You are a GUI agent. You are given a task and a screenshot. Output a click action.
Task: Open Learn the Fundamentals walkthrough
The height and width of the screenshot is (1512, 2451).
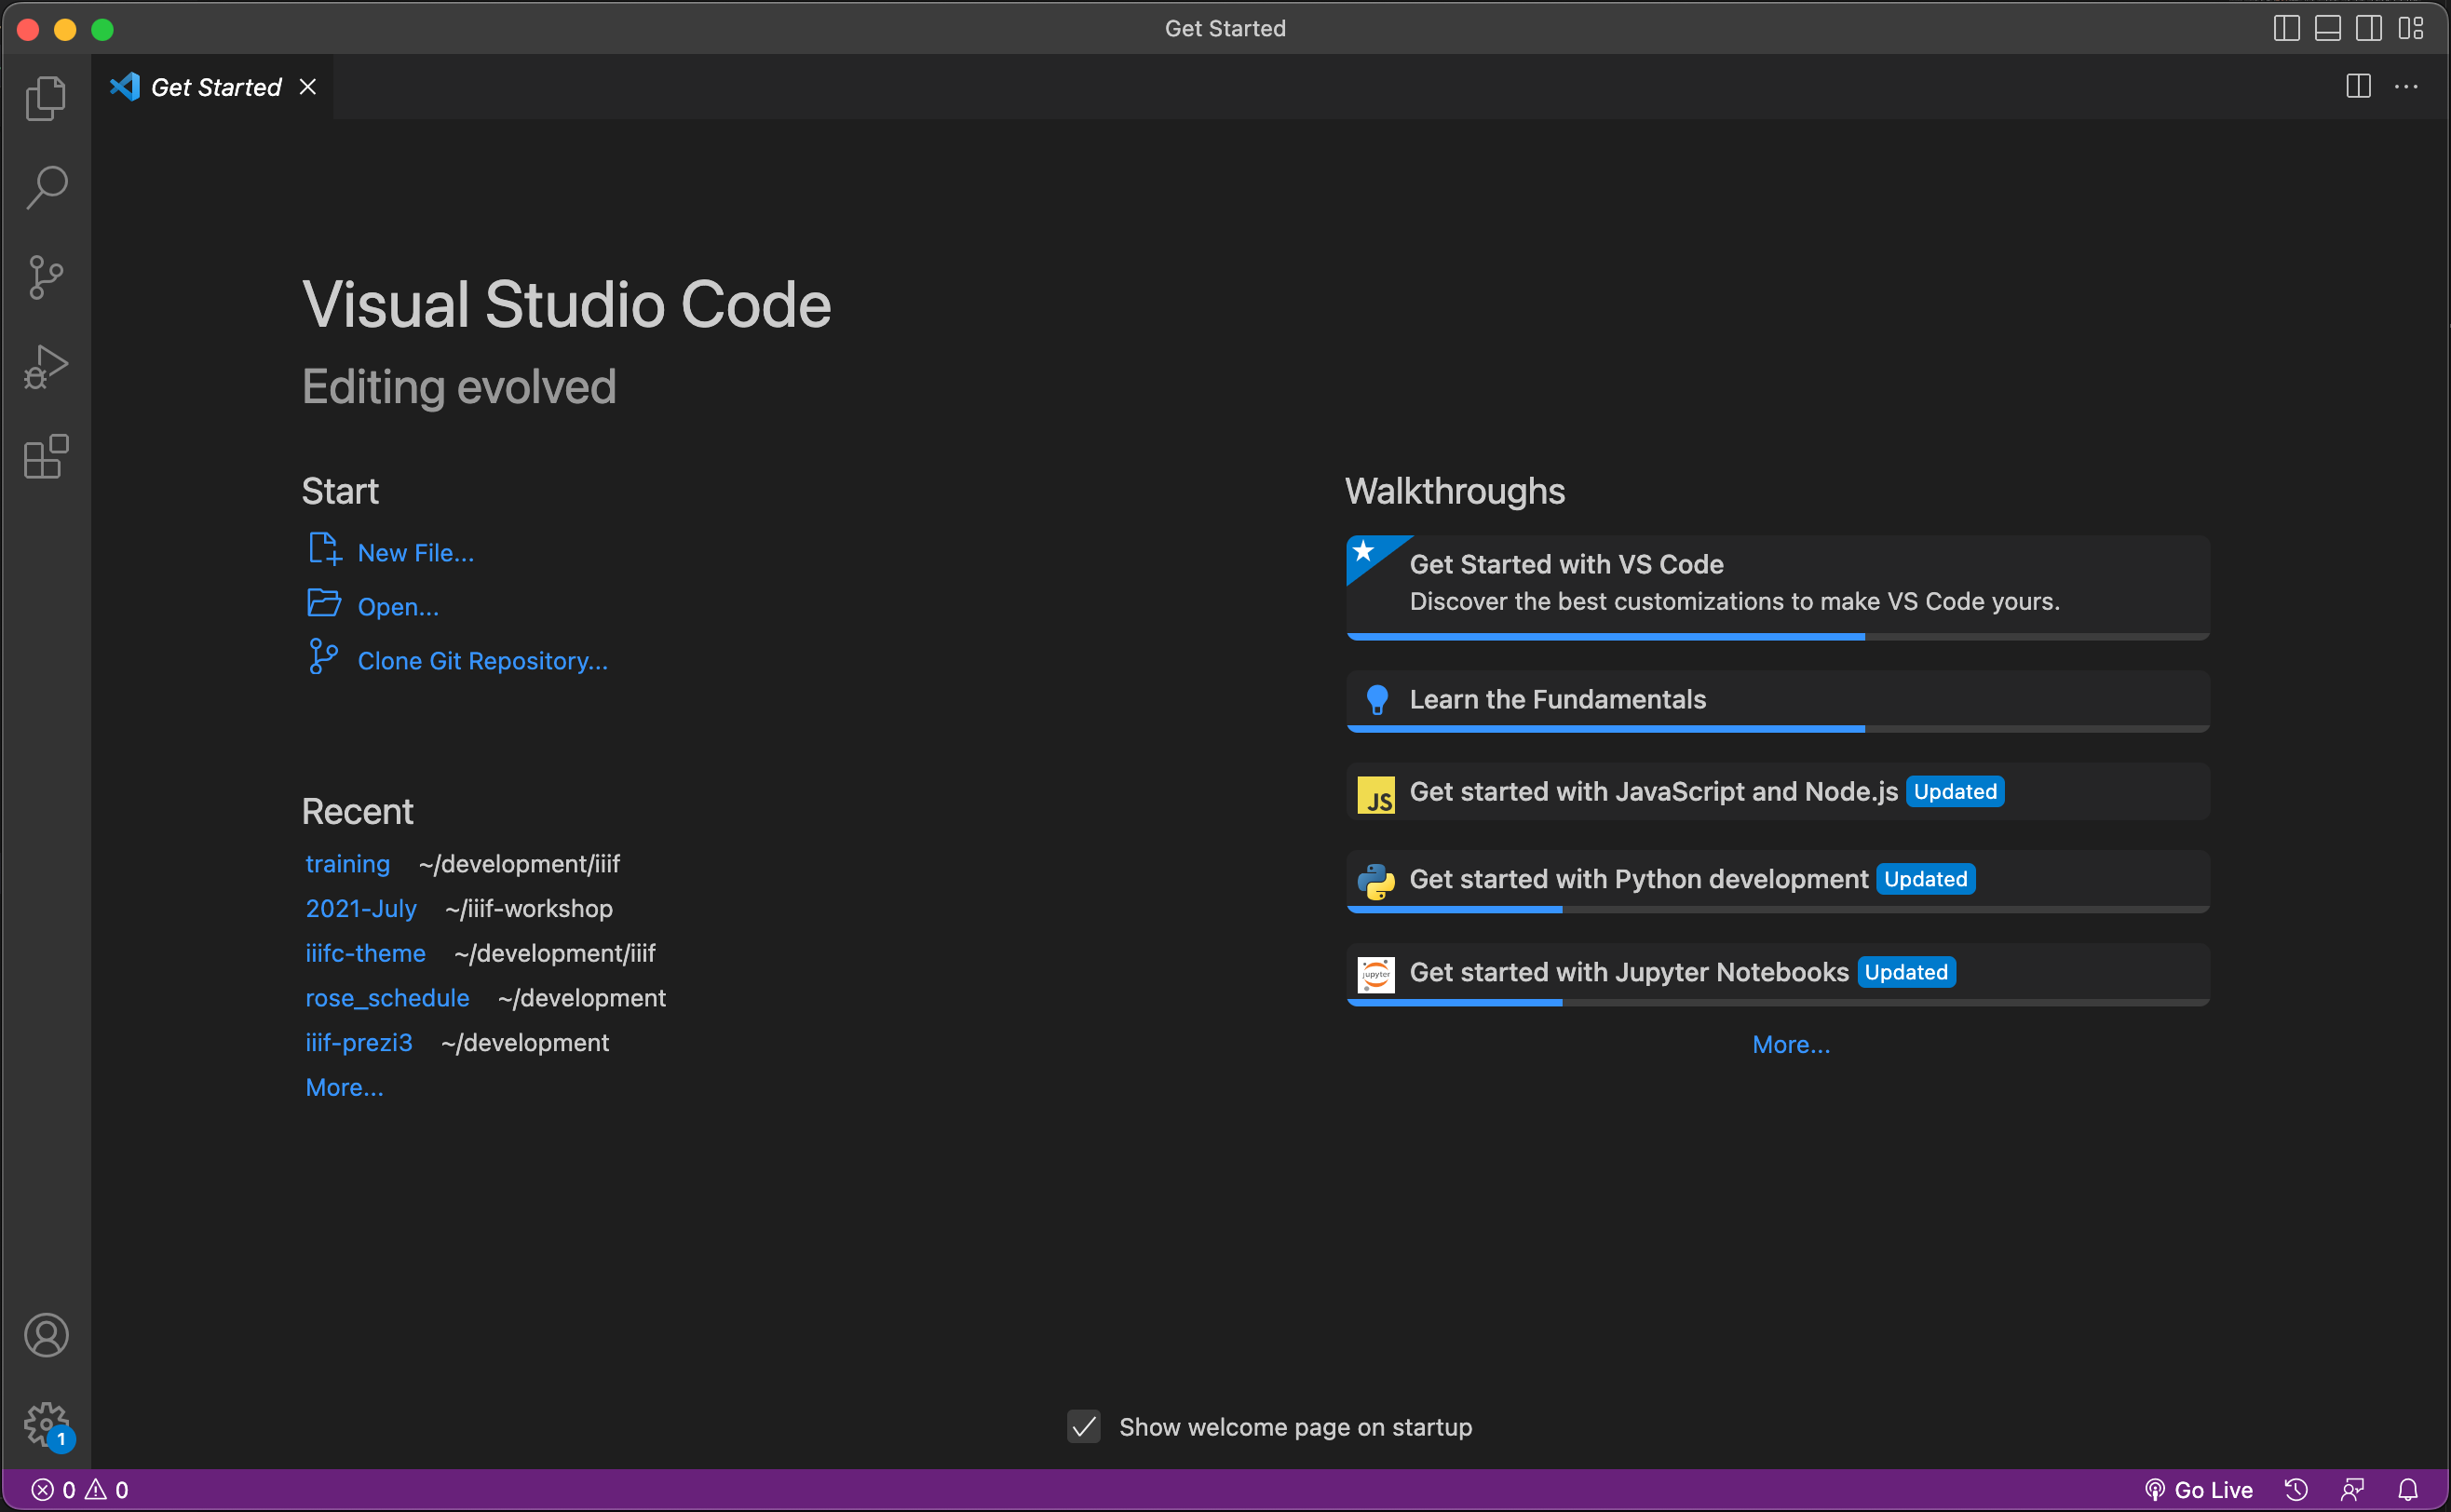pos(1778,700)
